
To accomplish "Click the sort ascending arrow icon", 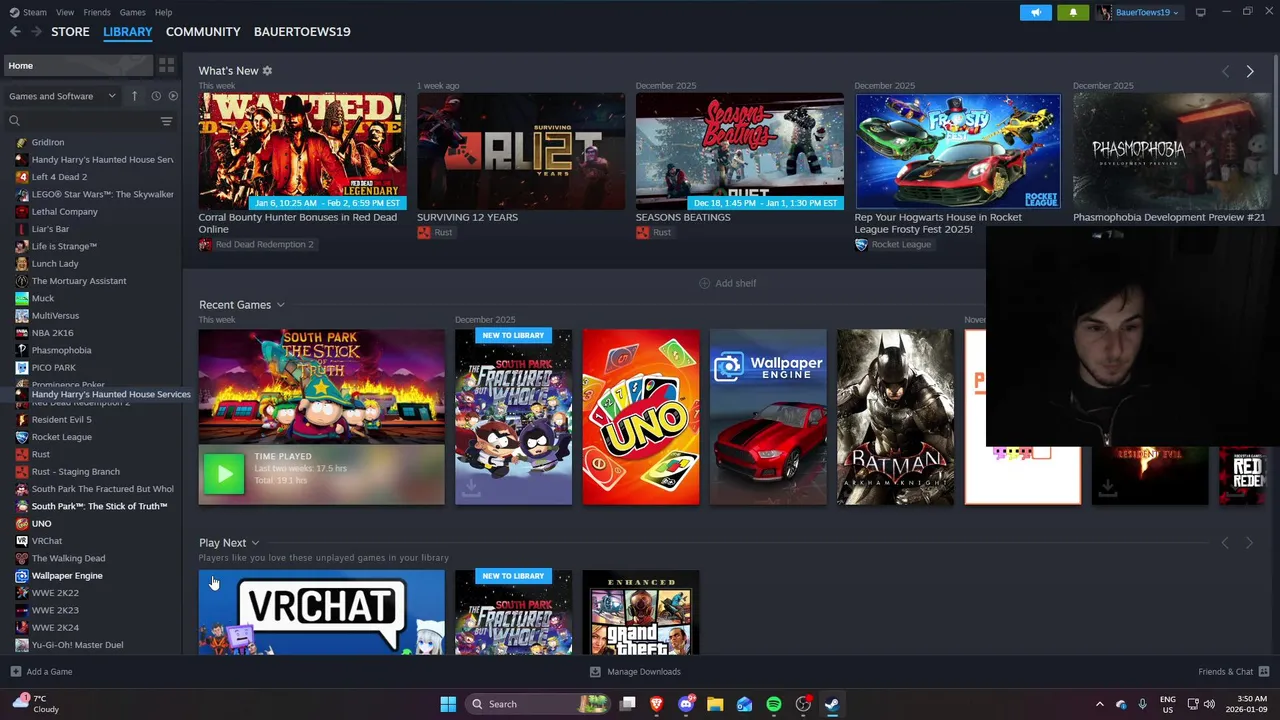I will [135, 96].
